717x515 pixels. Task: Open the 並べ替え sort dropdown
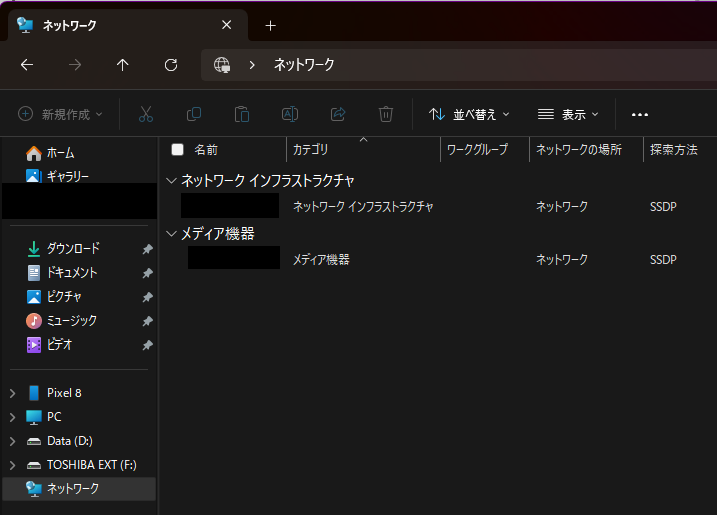[x=469, y=114]
